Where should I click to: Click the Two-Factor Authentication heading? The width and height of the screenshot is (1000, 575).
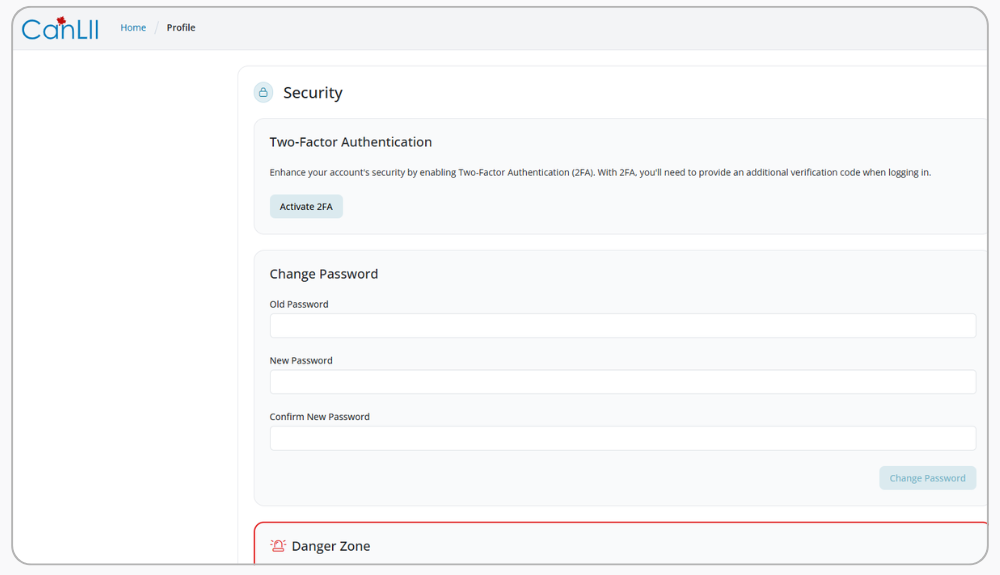pos(350,142)
